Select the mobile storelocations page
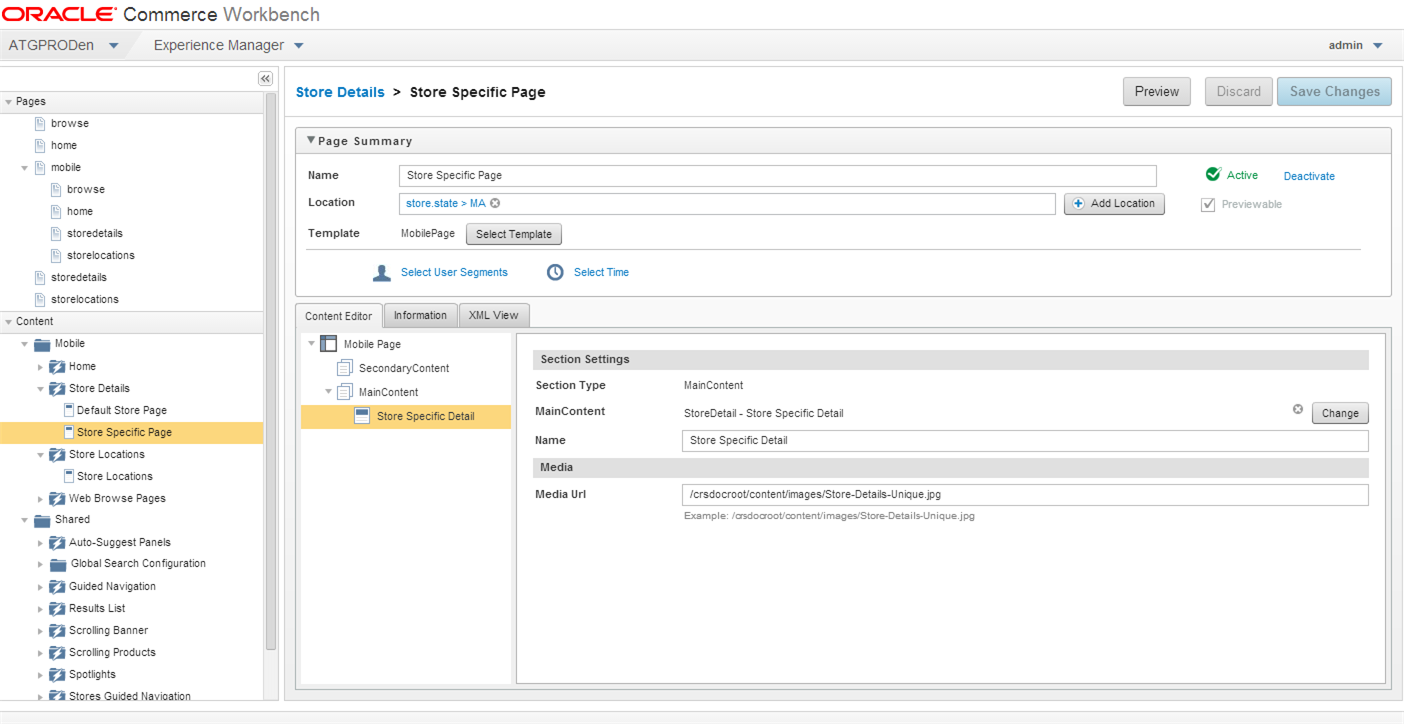 point(100,255)
